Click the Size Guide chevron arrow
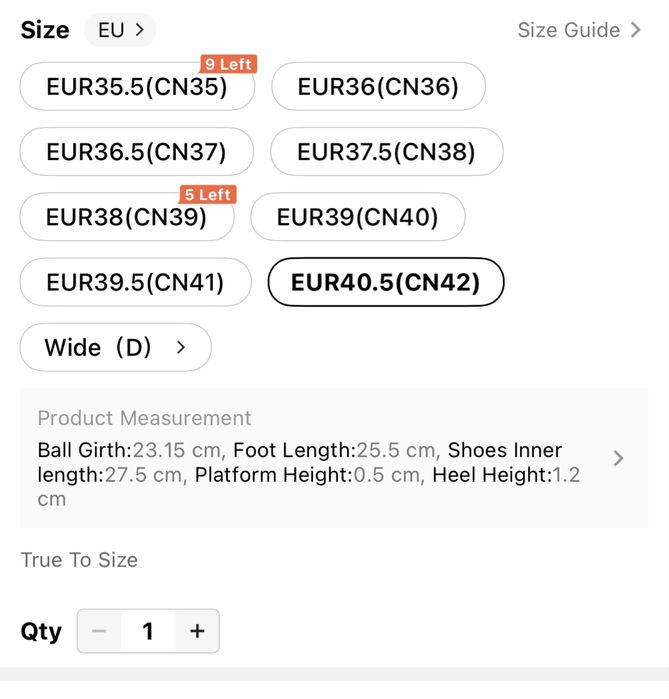 pos(635,30)
